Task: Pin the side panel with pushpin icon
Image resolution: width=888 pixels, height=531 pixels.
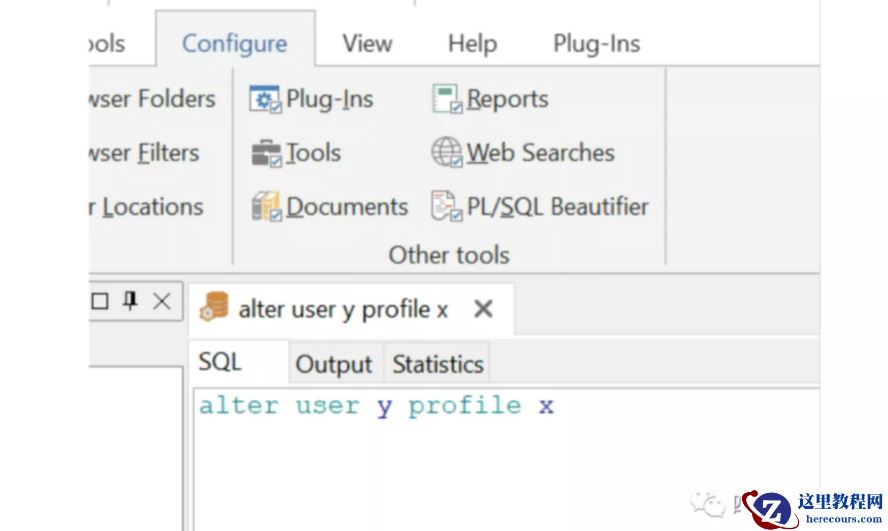Action: [x=130, y=301]
